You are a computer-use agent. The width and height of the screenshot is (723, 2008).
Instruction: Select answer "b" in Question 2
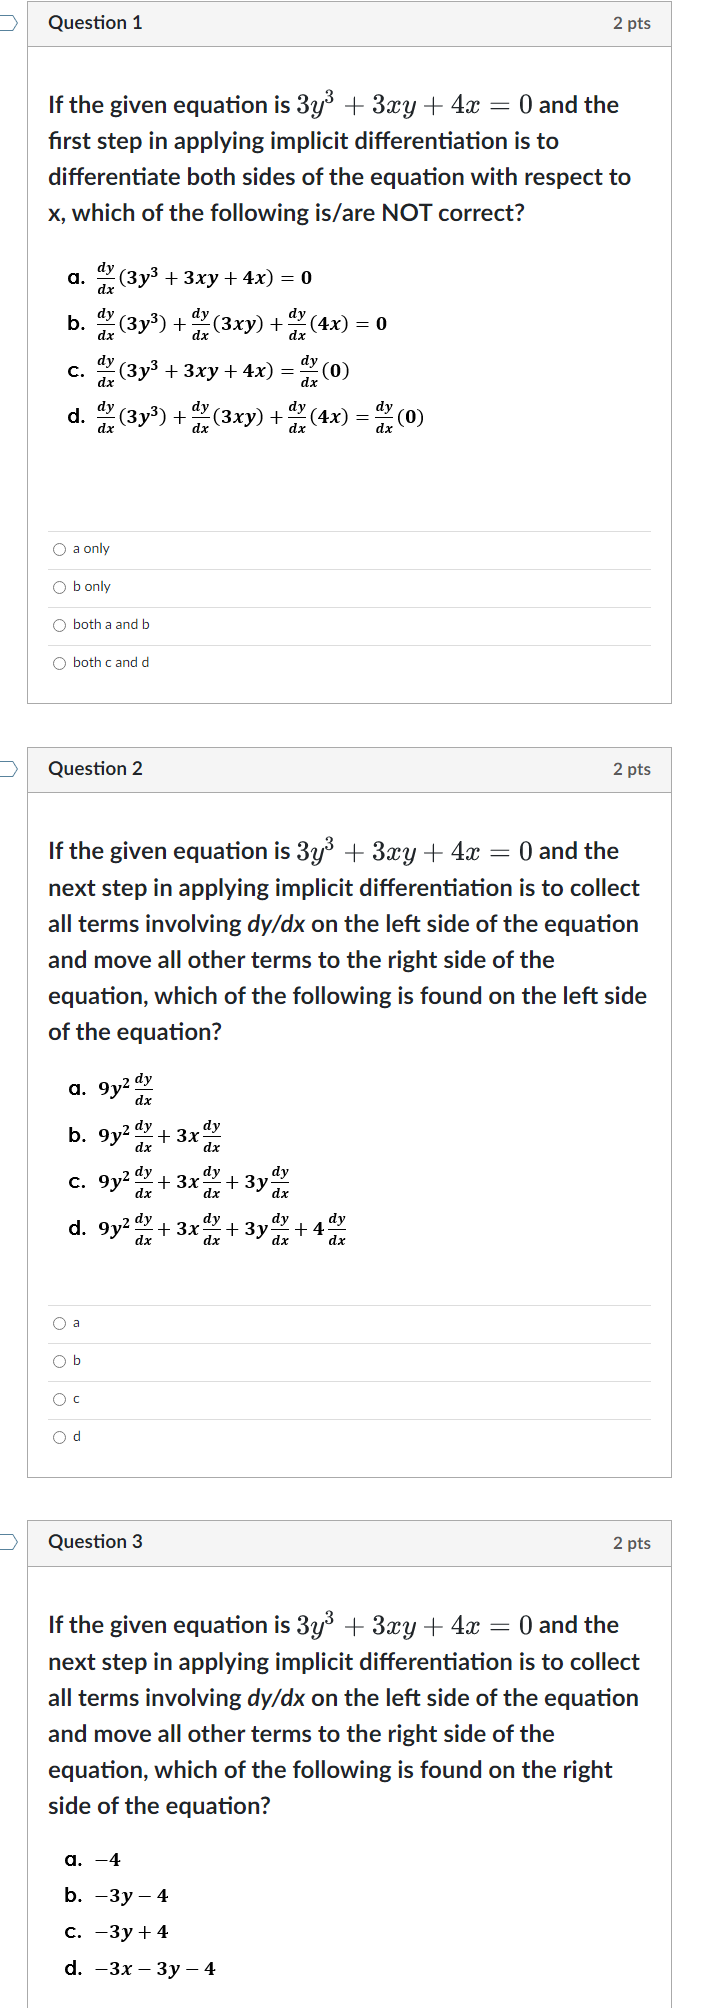59,1360
